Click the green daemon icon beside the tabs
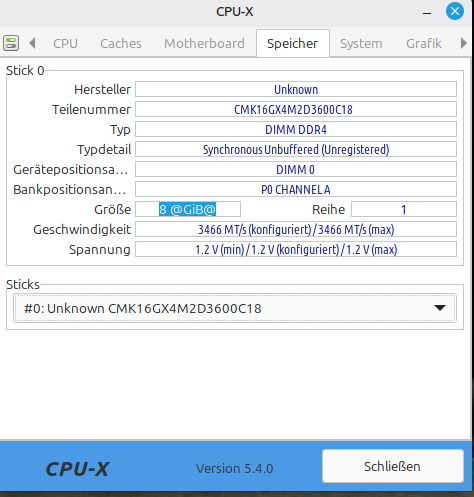The height and width of the screenshot is (497, 474). pos(11,43)
